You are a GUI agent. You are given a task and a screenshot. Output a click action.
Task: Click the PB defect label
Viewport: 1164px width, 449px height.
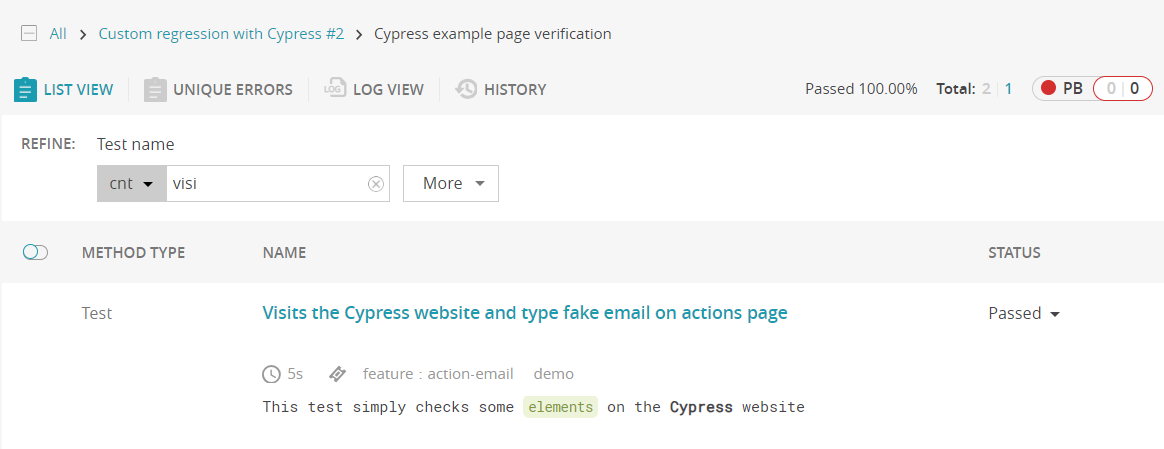tap(1072, 89)
